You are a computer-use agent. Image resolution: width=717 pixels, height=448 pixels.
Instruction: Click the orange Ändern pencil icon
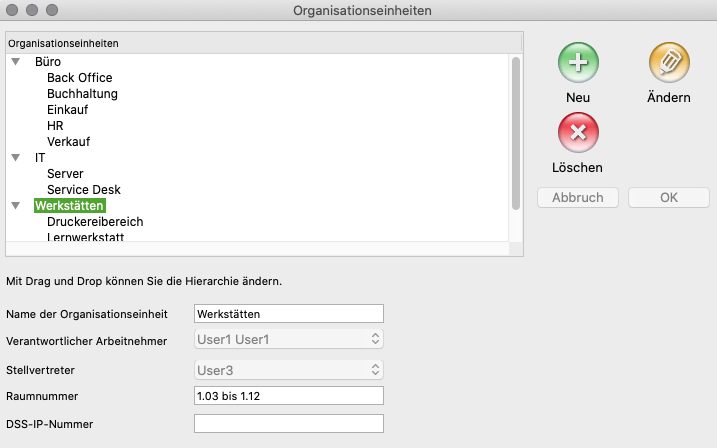[x=669, y=63]
